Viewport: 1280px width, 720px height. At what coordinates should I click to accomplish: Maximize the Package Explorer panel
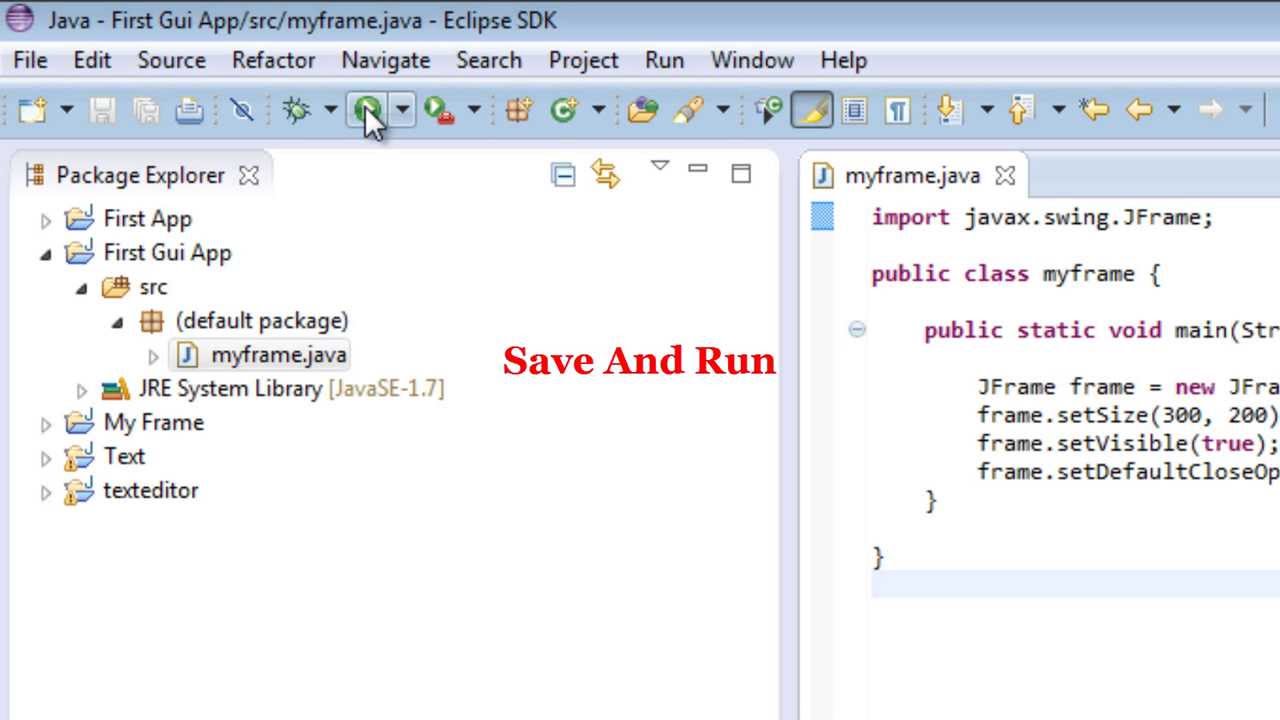click(x=741, y=173)
